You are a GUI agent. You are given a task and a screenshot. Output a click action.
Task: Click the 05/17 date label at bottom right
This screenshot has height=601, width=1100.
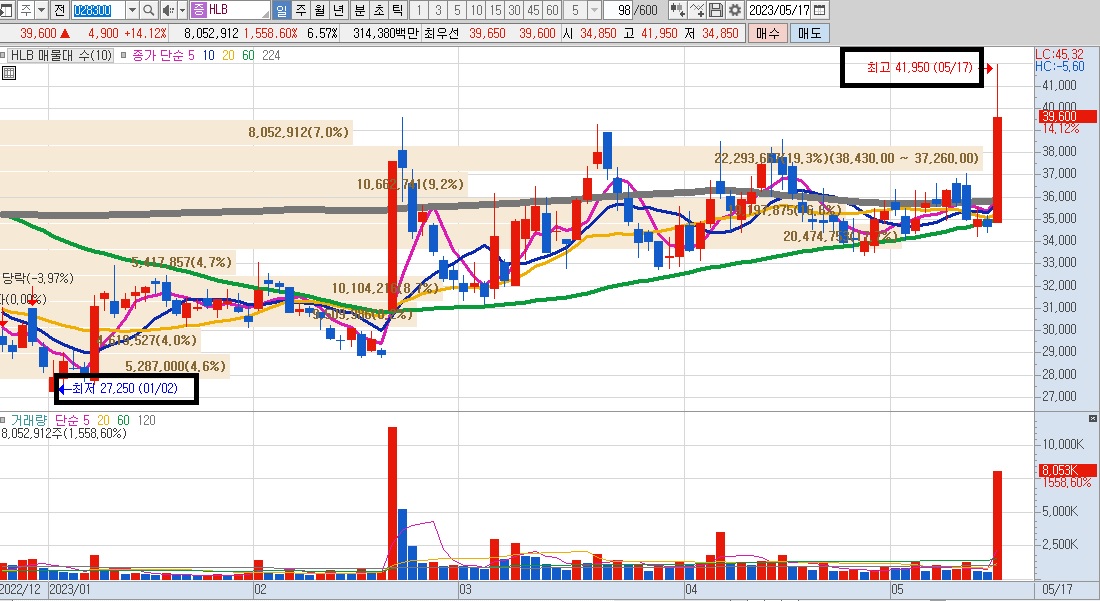click(1057, 590)
